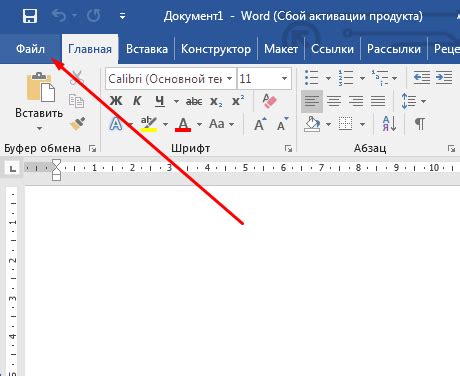Select the Format Painter brush
The width and height of the screenshot is (460, 376).
coord(78,124)
